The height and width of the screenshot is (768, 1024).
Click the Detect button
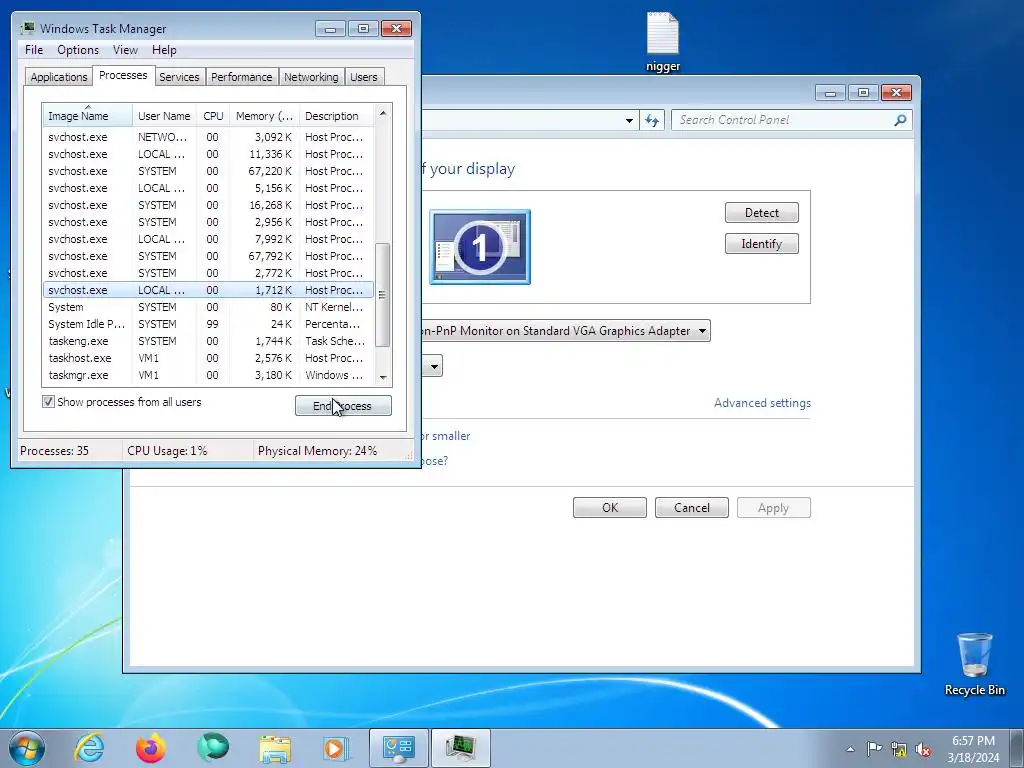761,213
